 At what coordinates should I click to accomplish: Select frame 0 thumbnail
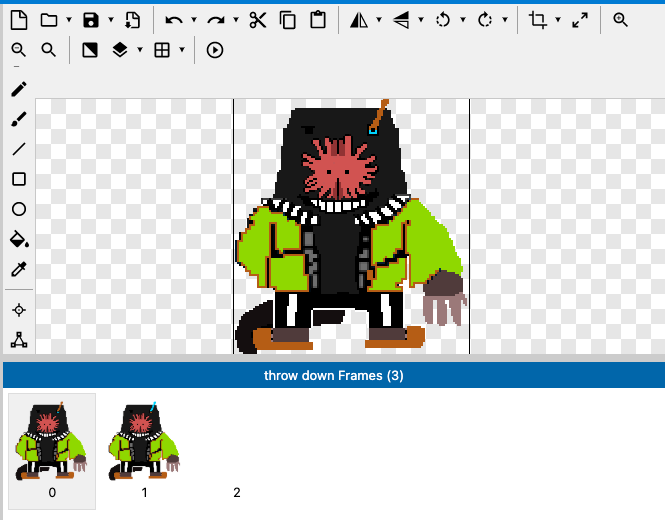52,451
